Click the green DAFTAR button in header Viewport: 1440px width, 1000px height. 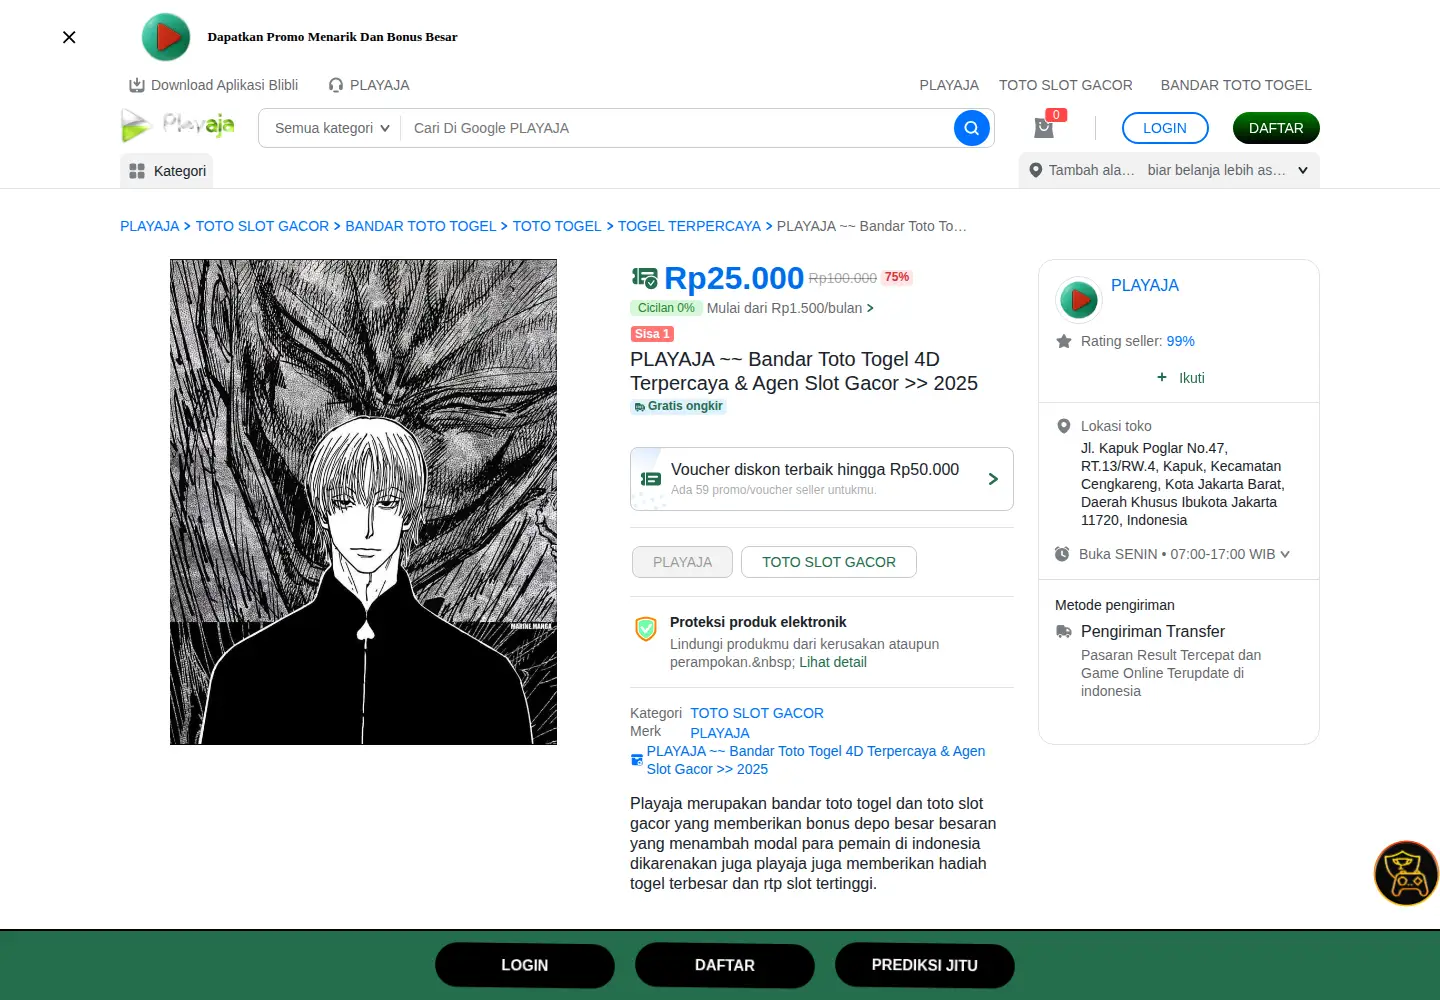pos(1276,128)
